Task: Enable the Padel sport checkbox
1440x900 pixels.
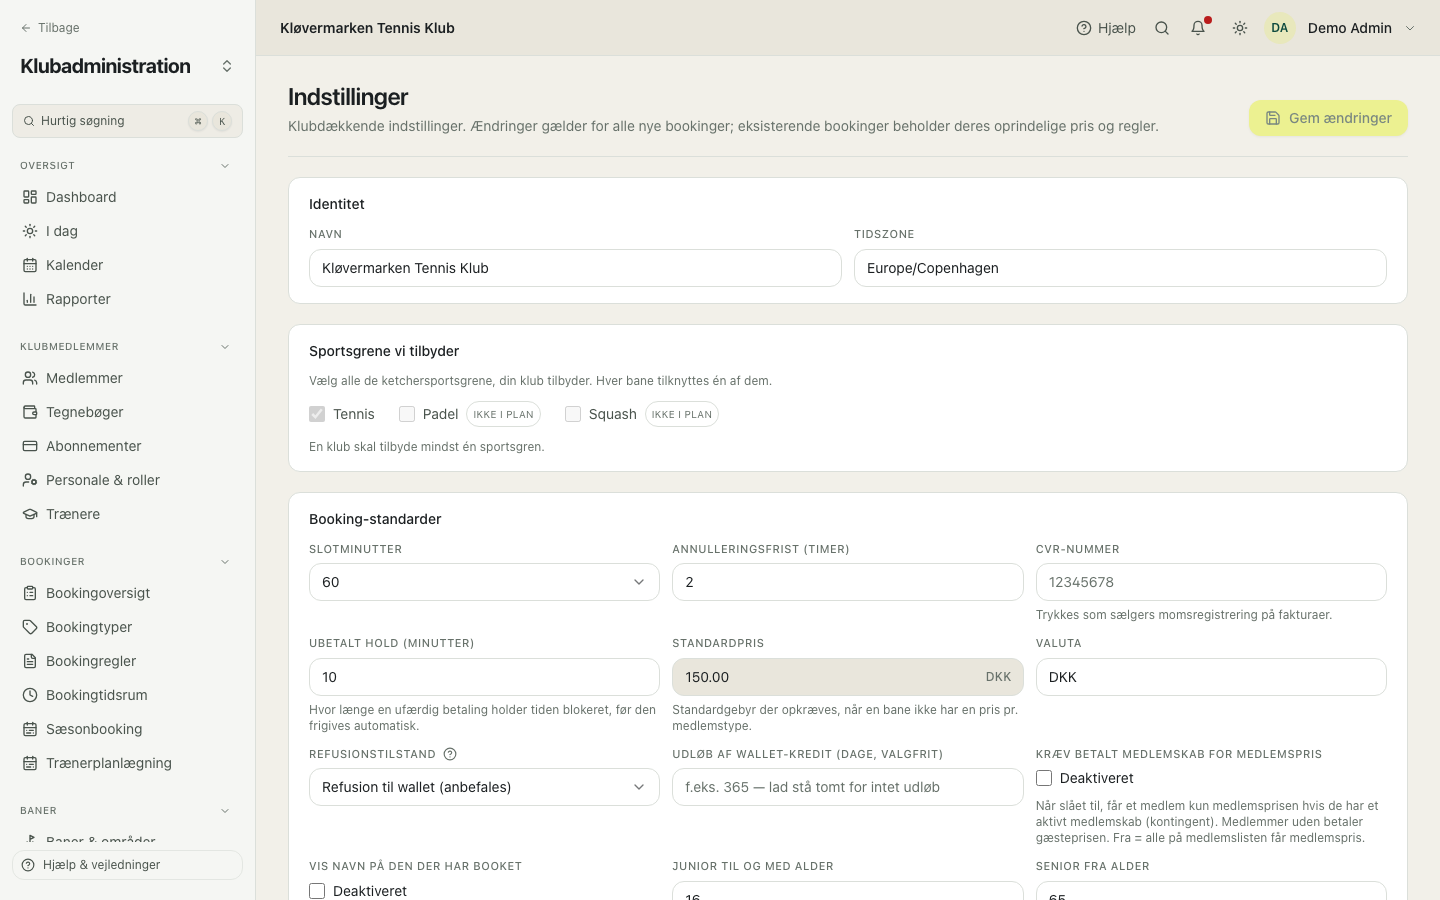Action: (x=407, y=414)
